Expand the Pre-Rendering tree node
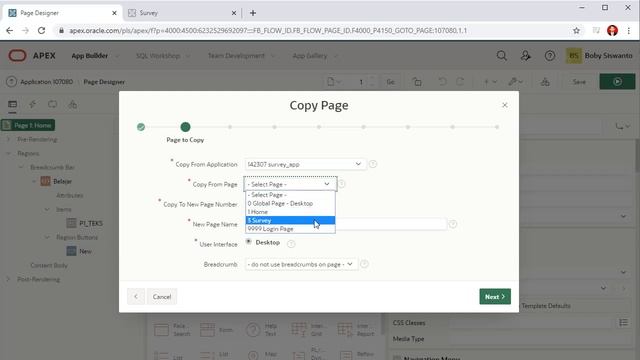The image size is (640, 360). (8, 140)
